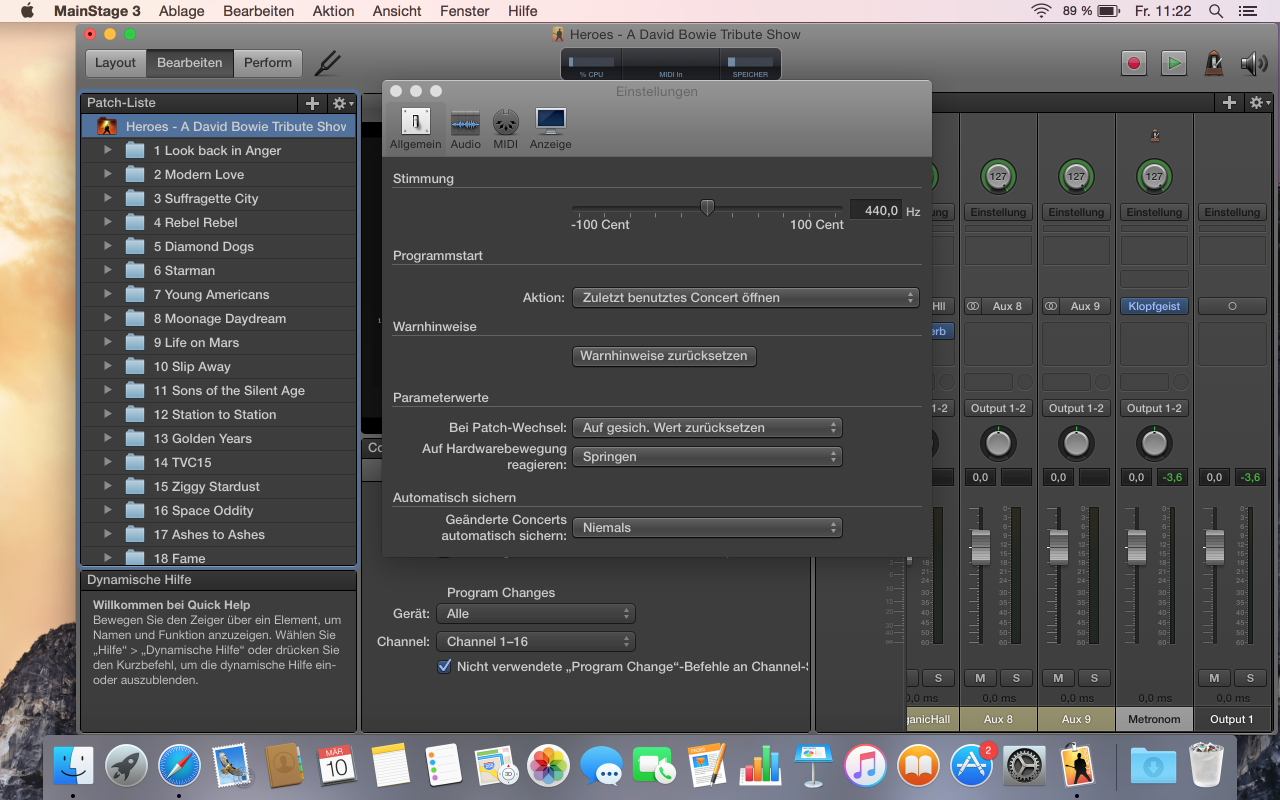
Task: Open iTunes from the Dock
Action: (x=866, y=766)
